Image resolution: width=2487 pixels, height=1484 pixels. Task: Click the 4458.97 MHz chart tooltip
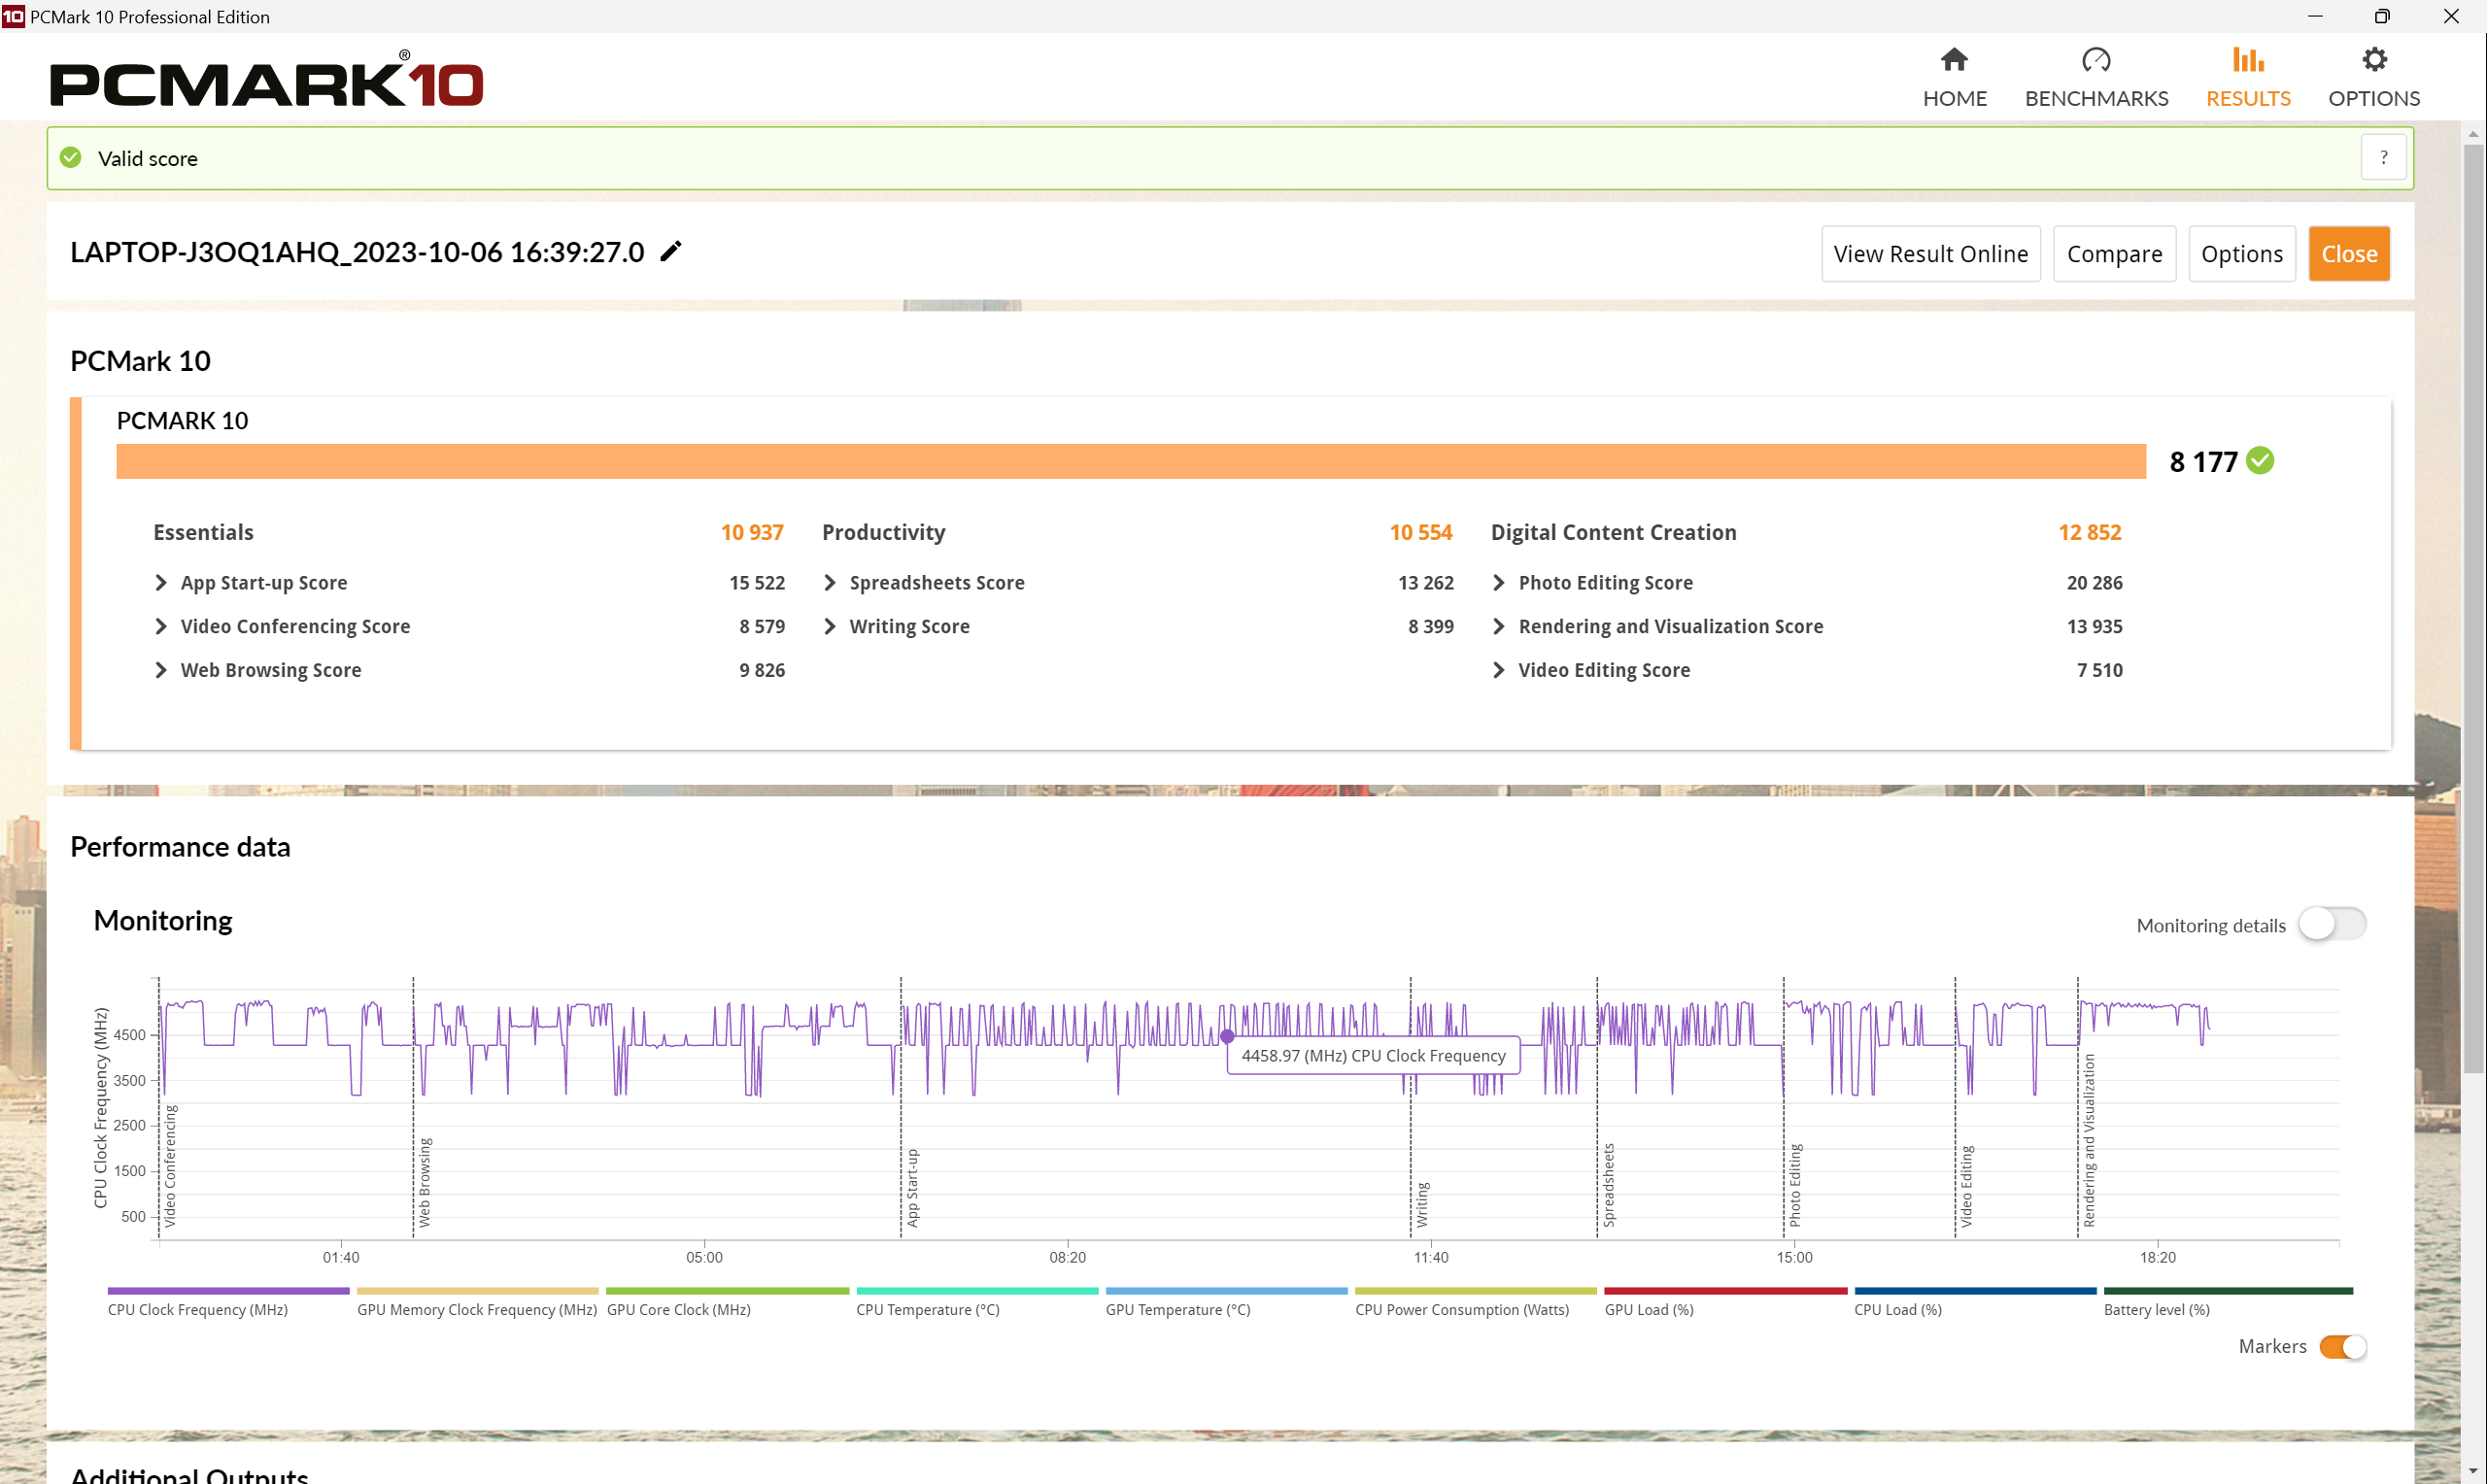click(x=1373, y=1056)
